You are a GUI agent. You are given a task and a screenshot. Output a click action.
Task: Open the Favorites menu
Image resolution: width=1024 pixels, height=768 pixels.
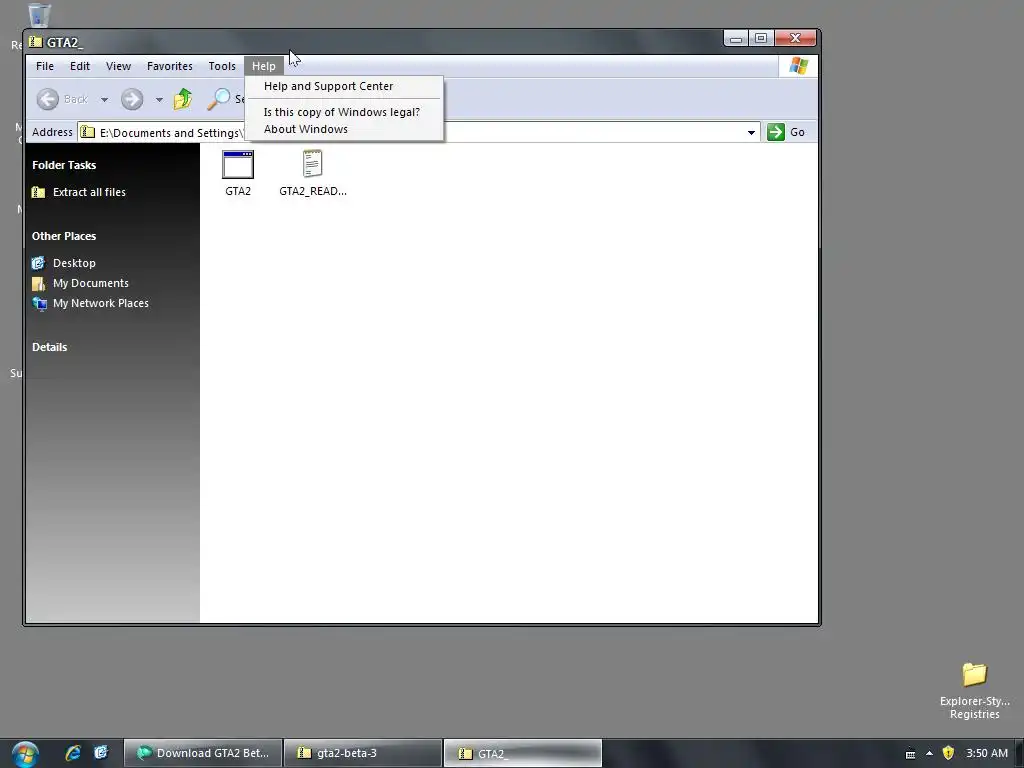[170, 66]
